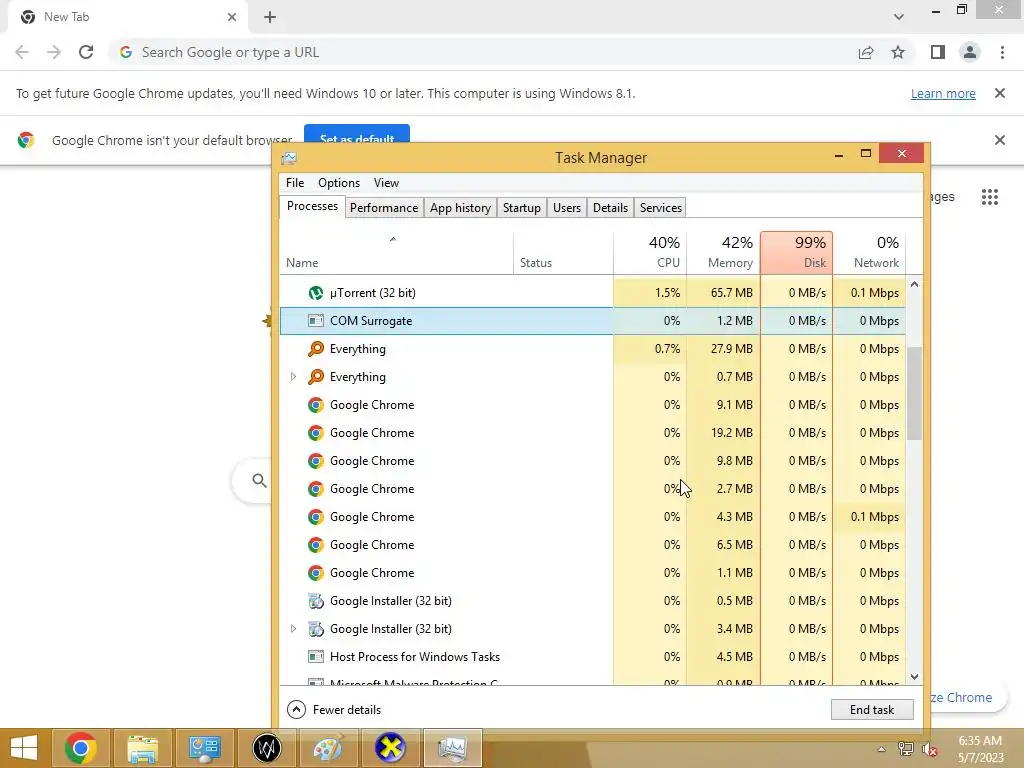The width and height of the screenshot is (1024, 768).
Task: Click the µTorrent process icon
Action: pyautogui.click(x=316, y=293)
